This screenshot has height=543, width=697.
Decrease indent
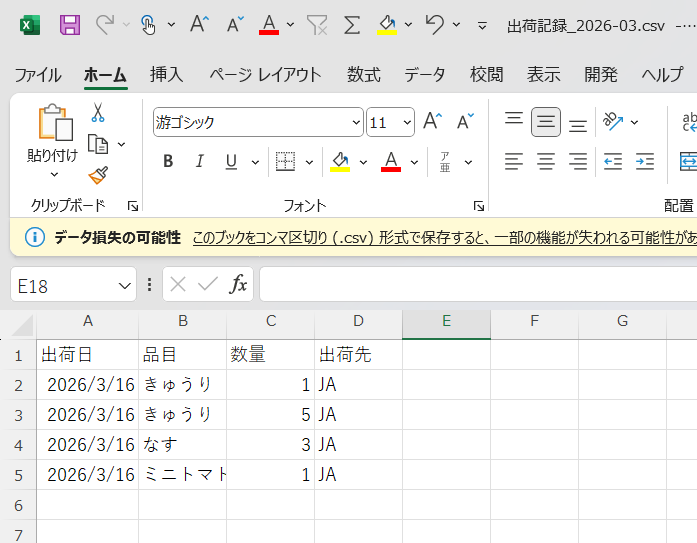point(613,161)
